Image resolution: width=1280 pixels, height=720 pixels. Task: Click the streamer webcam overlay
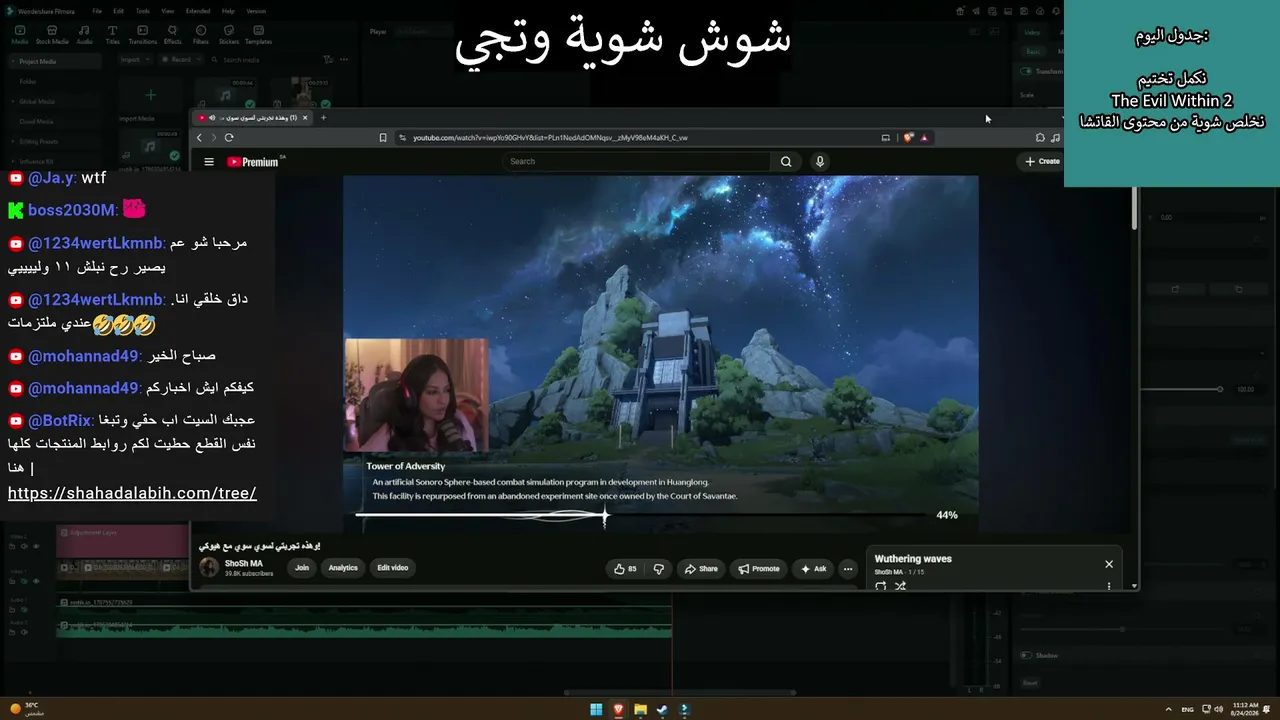pos(416,394)
